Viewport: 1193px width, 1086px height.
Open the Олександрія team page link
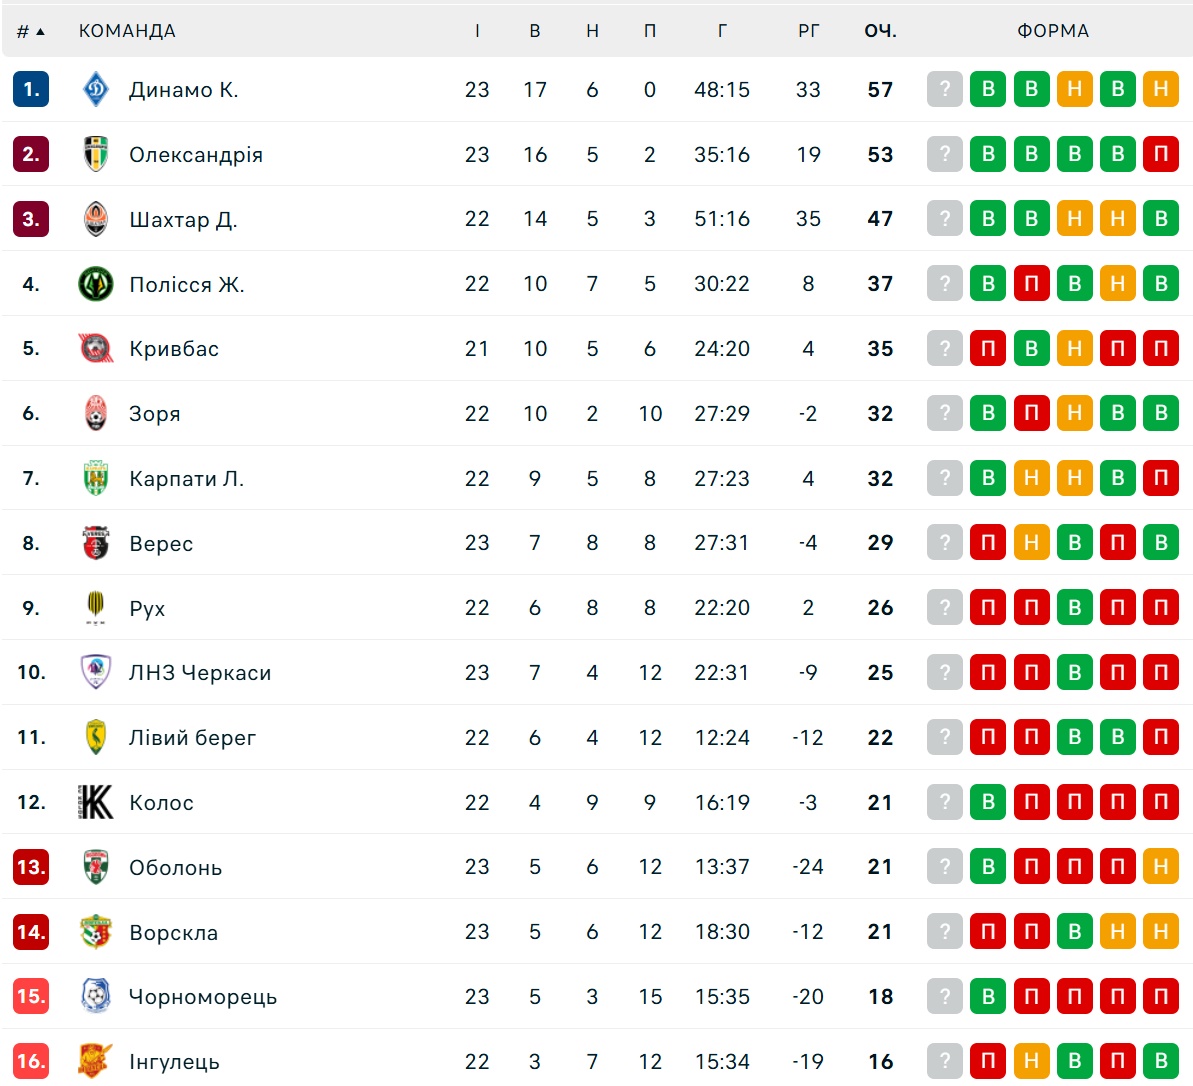[196, 154]
